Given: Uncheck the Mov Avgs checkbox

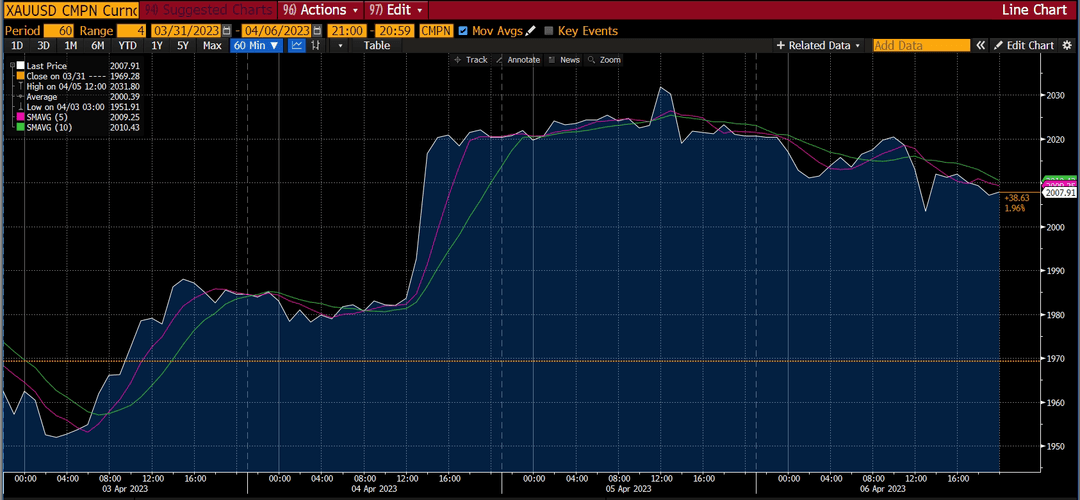Looking at the screenshot, I should (x=463, y=31).
